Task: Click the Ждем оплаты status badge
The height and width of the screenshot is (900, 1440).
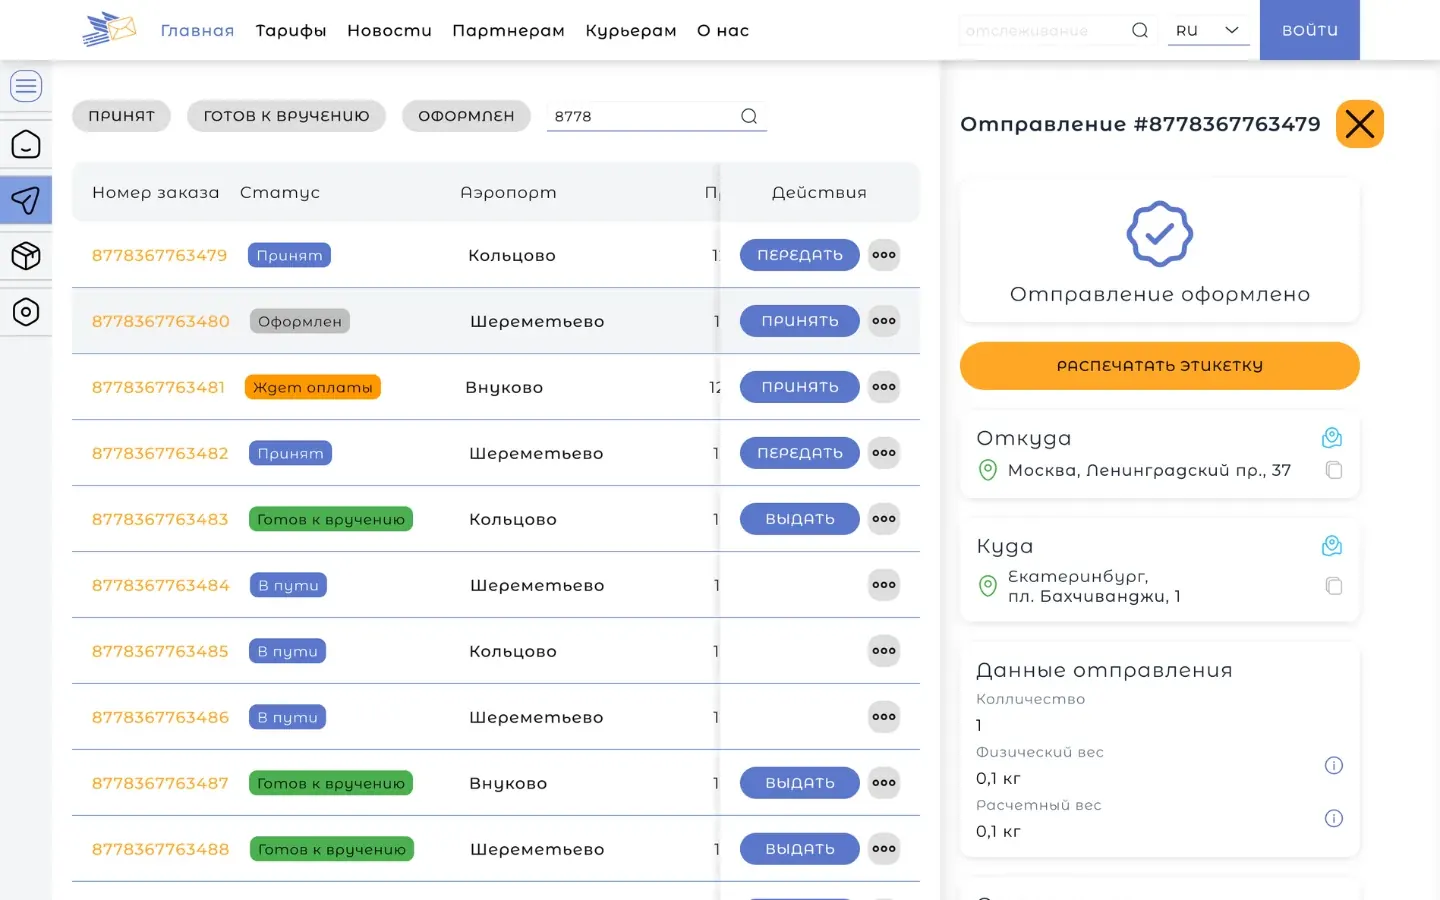Action: pyautogui.click(x=313, y=387)
